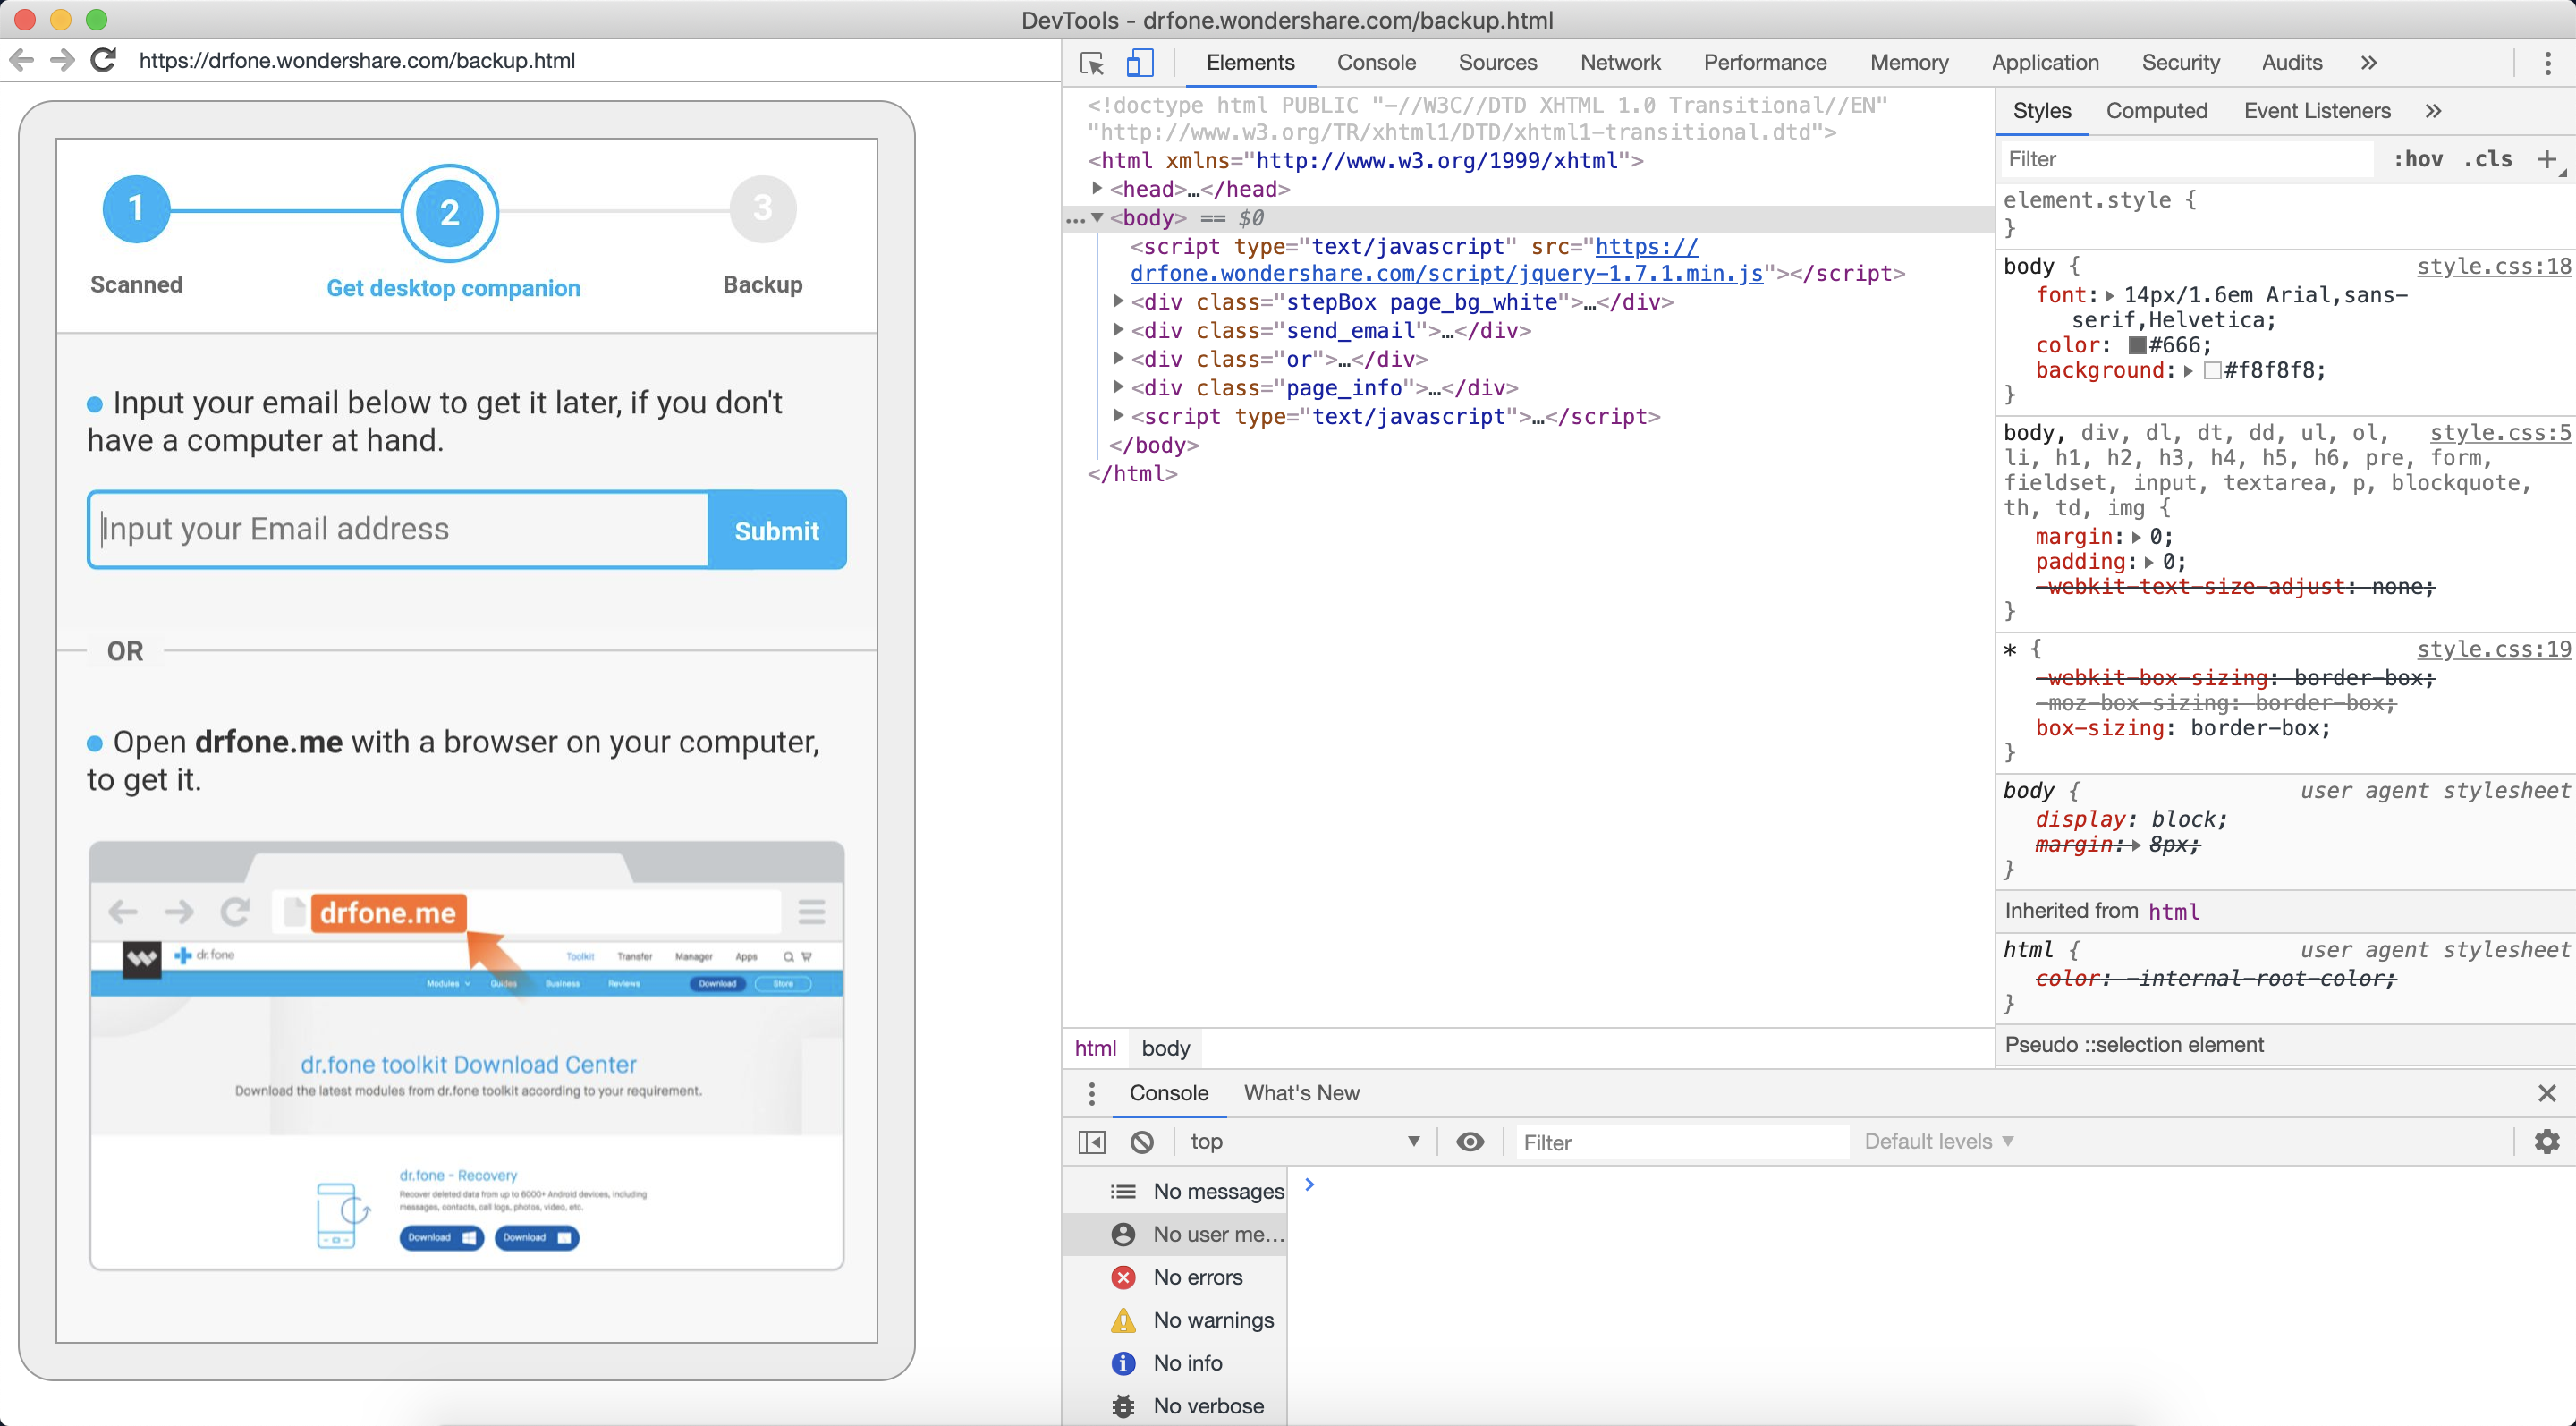Toggle the console sidebar panel icon
2576x1426 pixels.
click(1092, 1142)
